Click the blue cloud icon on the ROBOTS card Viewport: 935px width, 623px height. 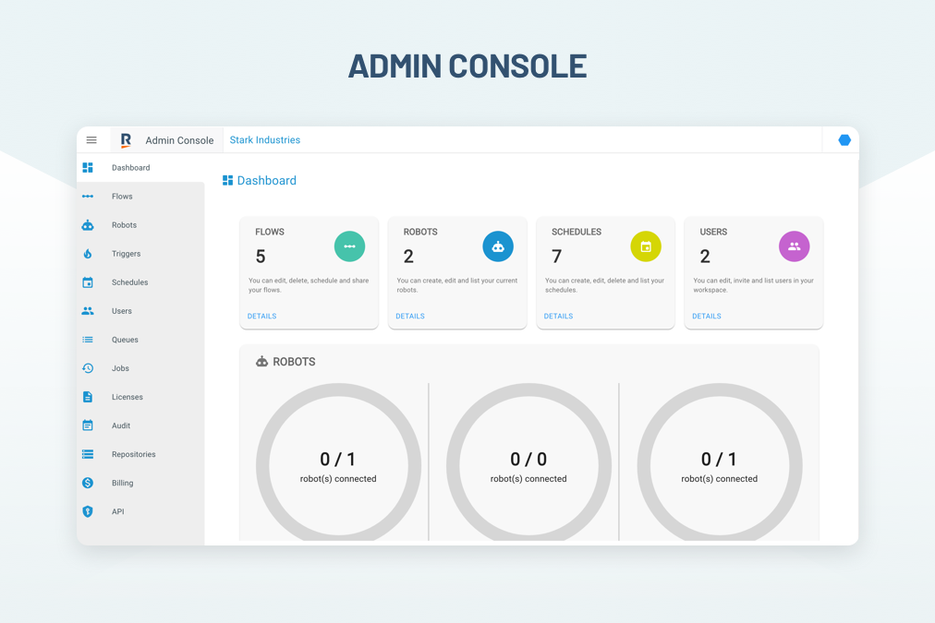click(498, 246)
